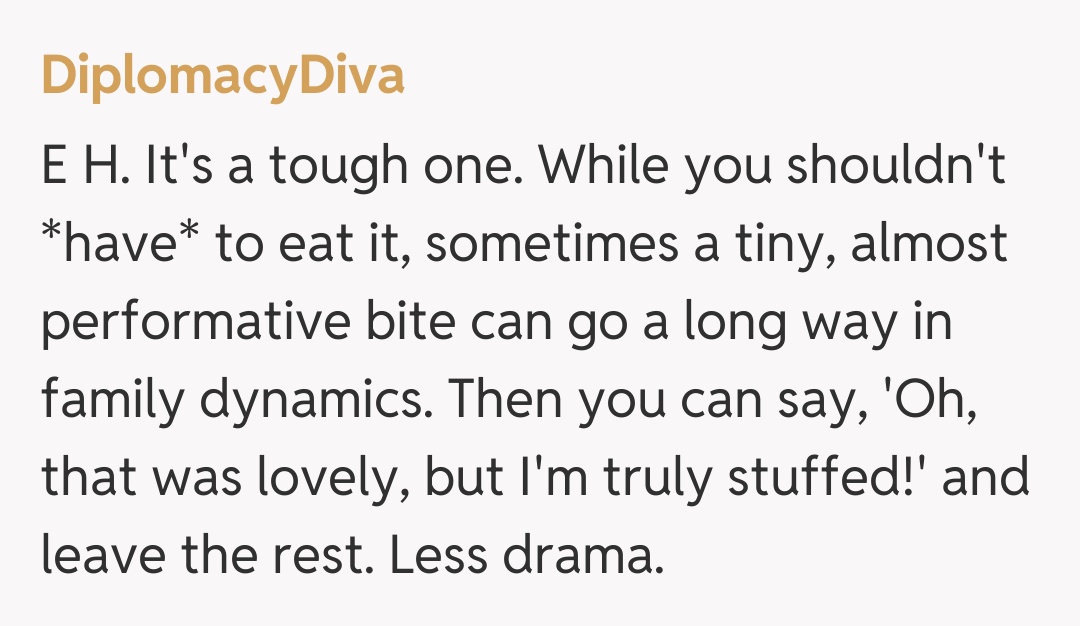
Task: Click the word "shouldn't" in the comment
Action: pyautogui.click(x=896, y=167)
